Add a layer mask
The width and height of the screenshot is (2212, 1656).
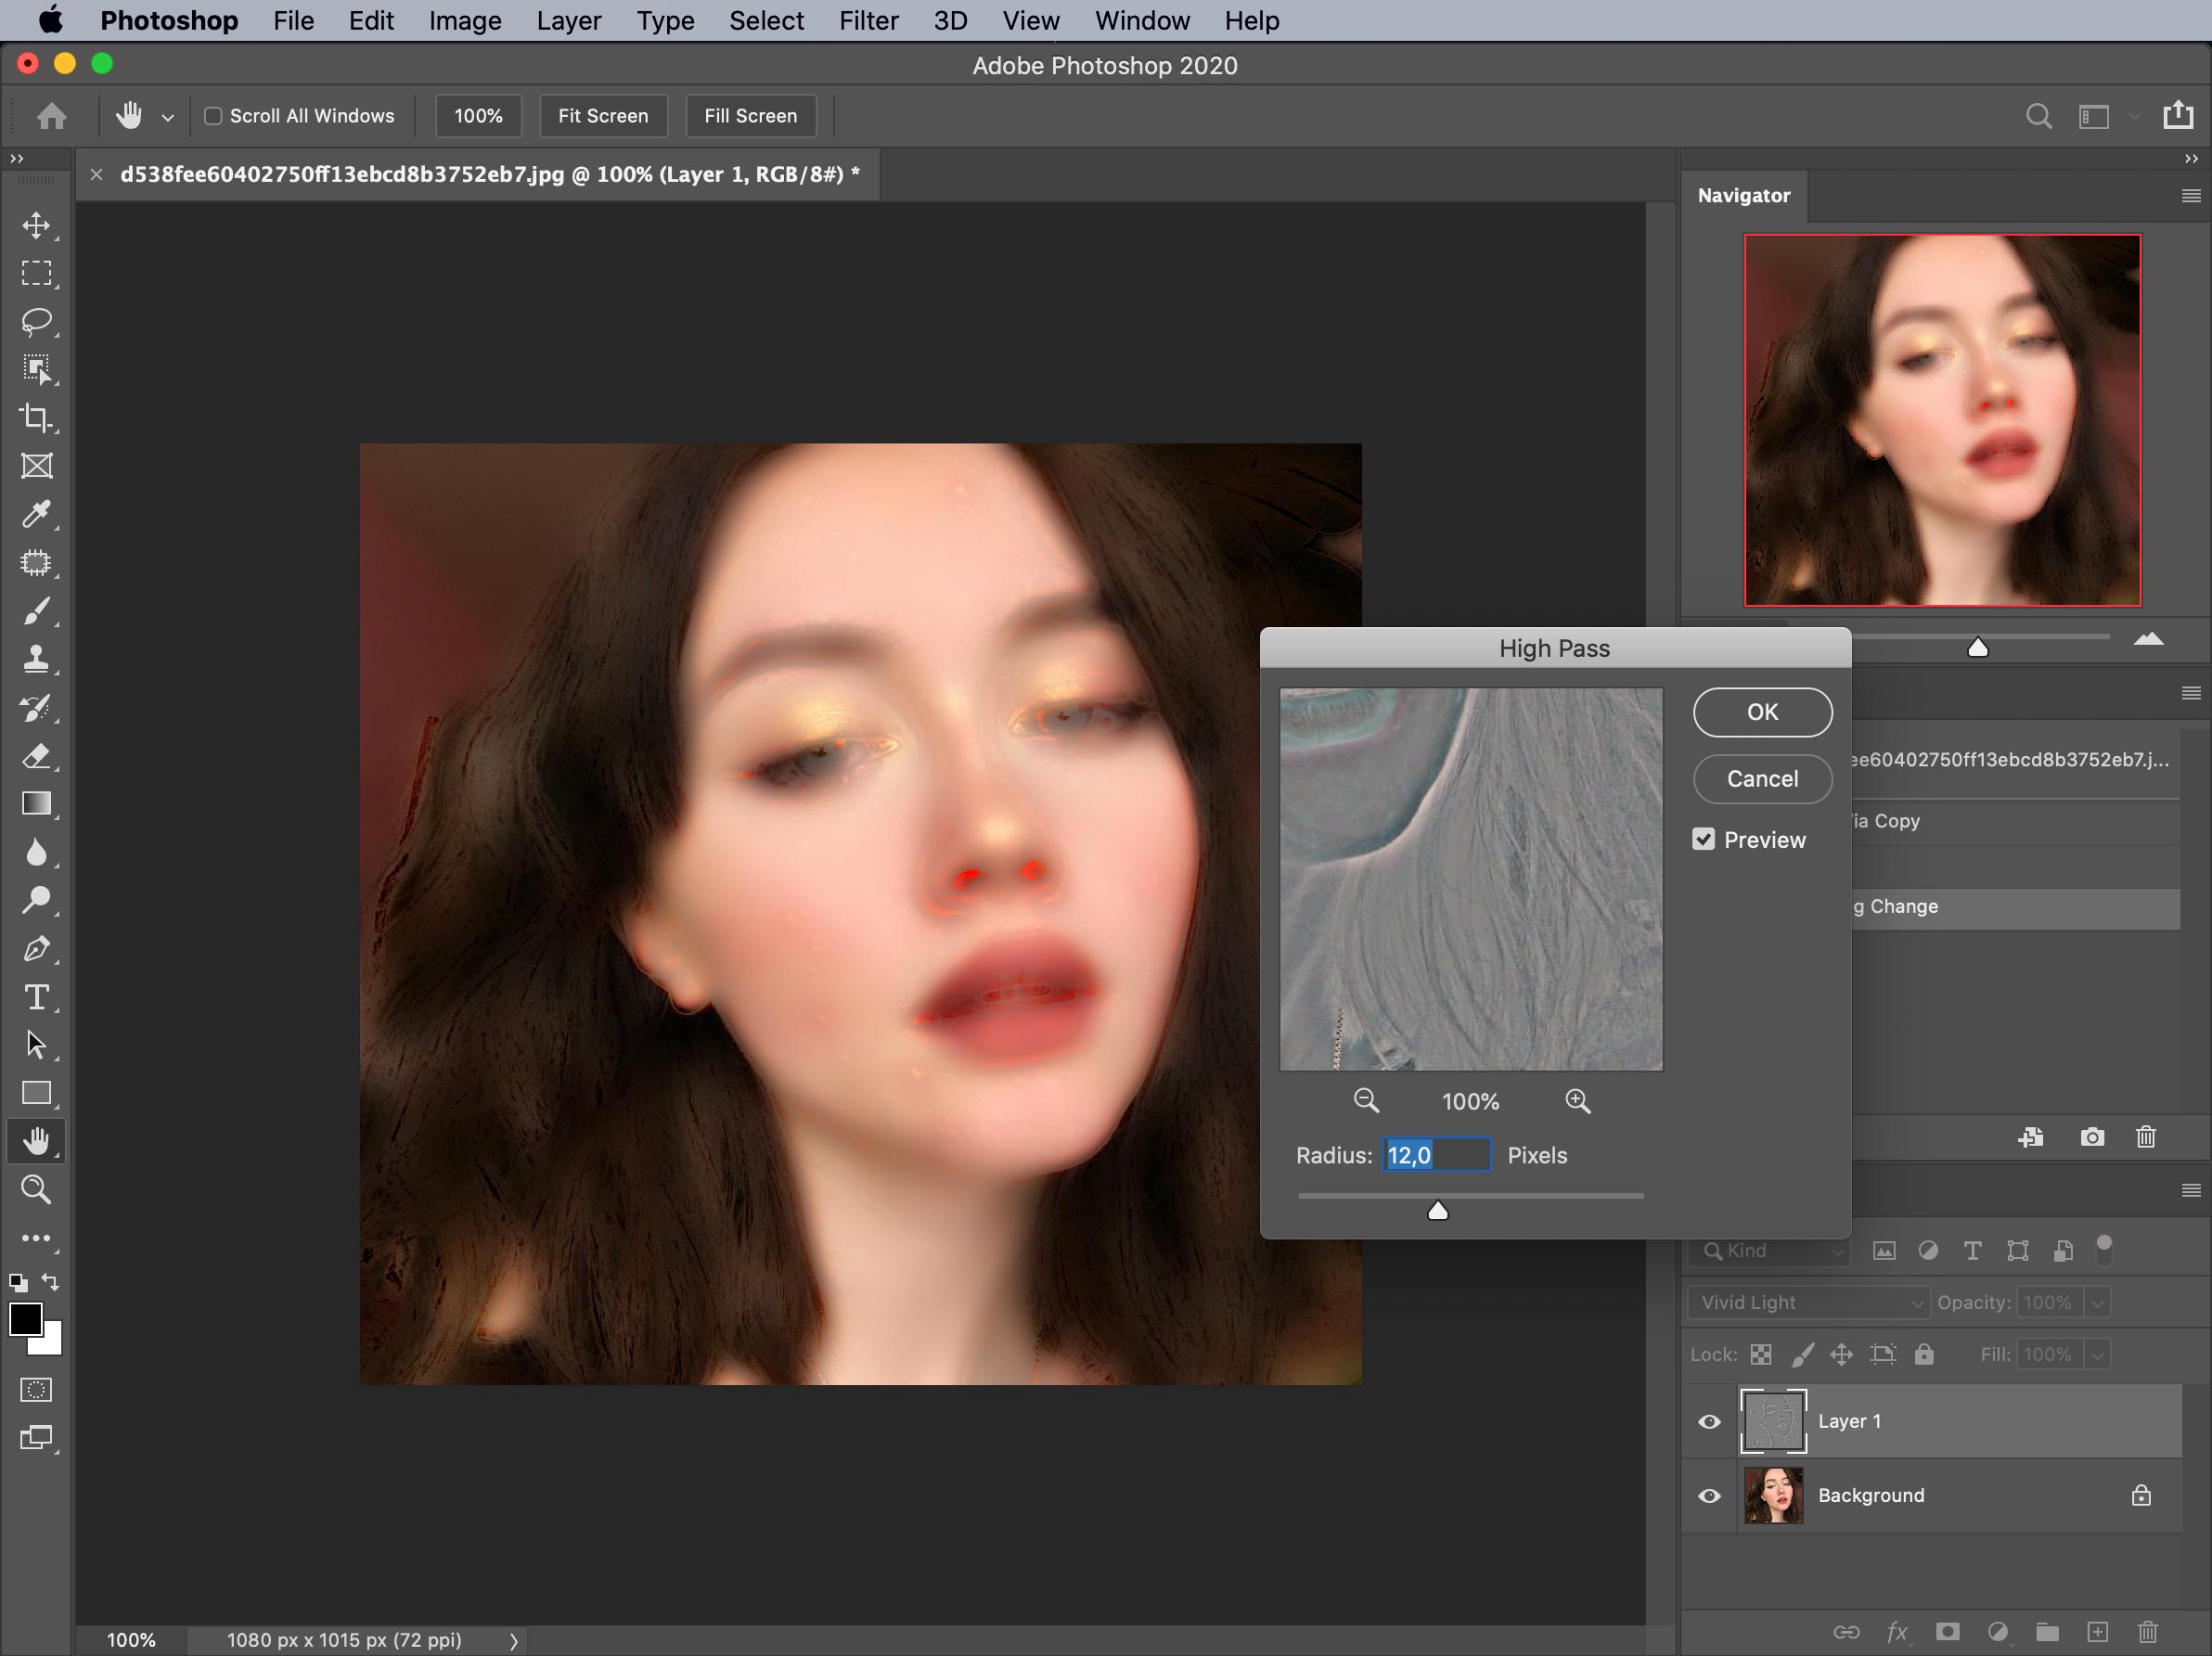coord(1947,1632)
